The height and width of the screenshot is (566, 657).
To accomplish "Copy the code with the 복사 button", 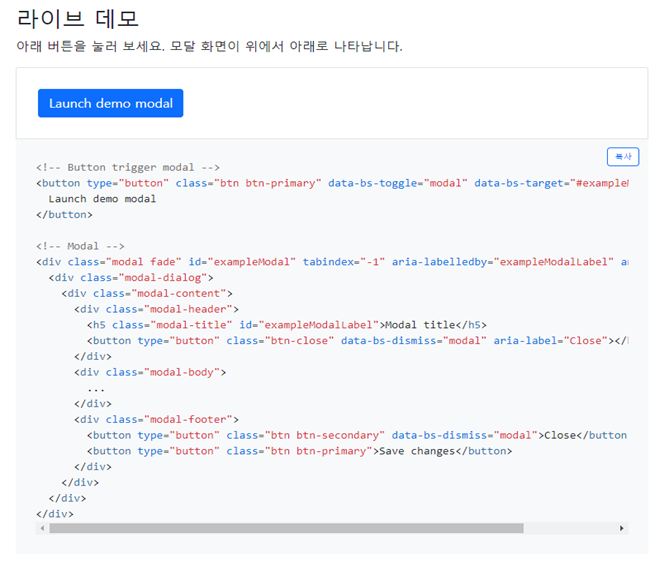I will tap(623, 157).
